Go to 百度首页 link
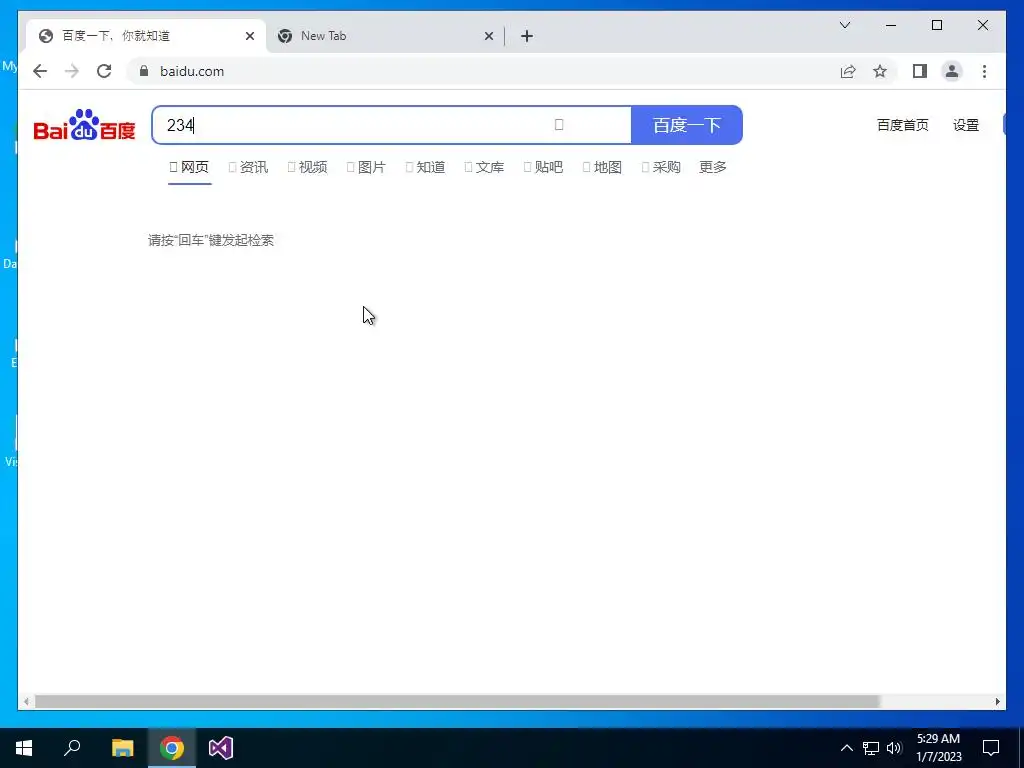 [903, 125]
